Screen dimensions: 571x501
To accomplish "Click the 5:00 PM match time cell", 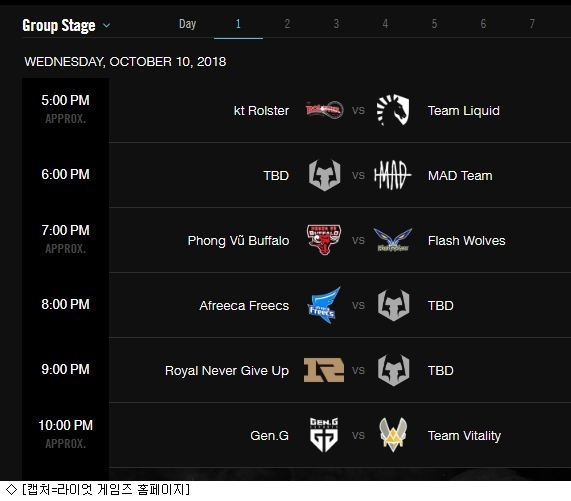I will pos(66,109).
